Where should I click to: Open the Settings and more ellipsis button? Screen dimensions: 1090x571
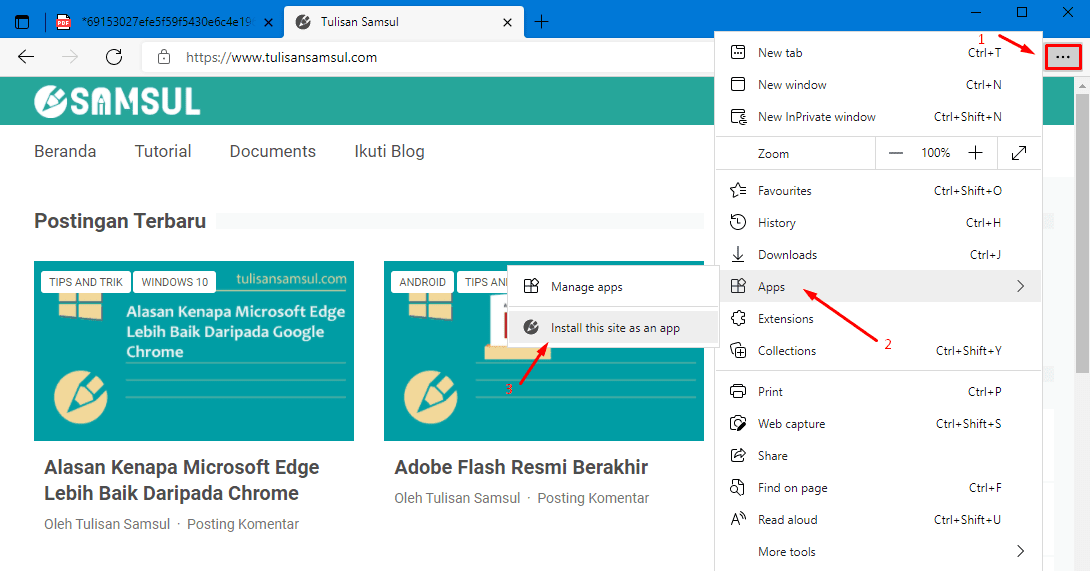tap(1062, 57)
